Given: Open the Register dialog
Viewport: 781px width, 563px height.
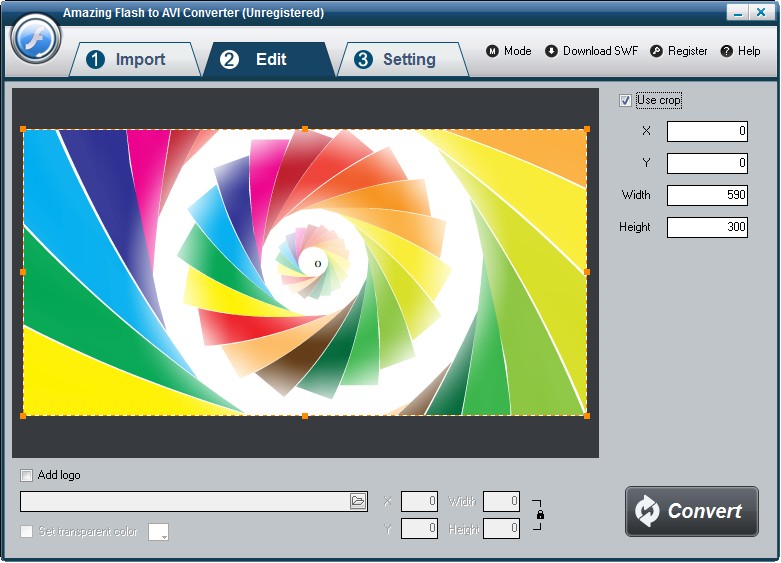Looking at the screenshot, I should coord(678,51).
